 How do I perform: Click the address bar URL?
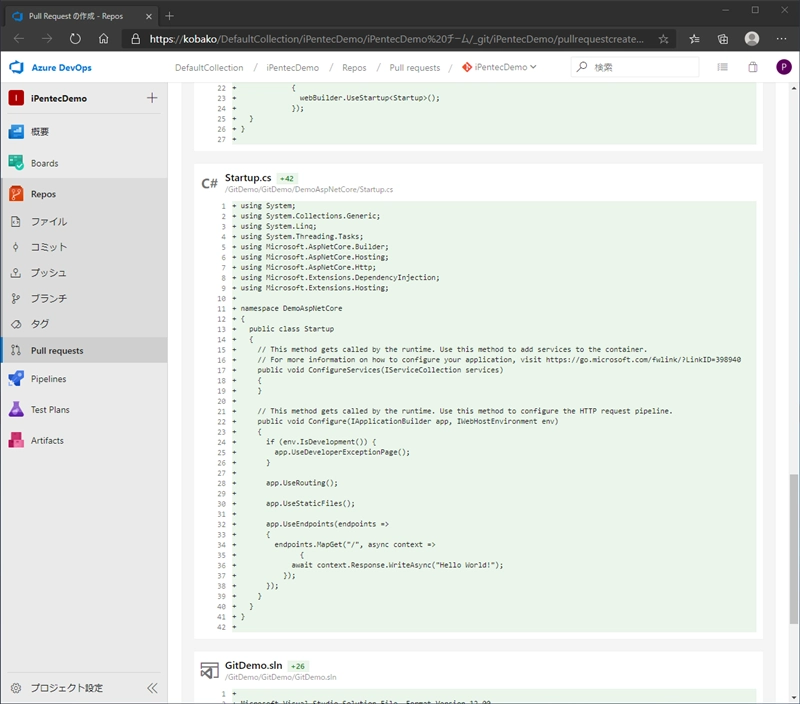396,39
